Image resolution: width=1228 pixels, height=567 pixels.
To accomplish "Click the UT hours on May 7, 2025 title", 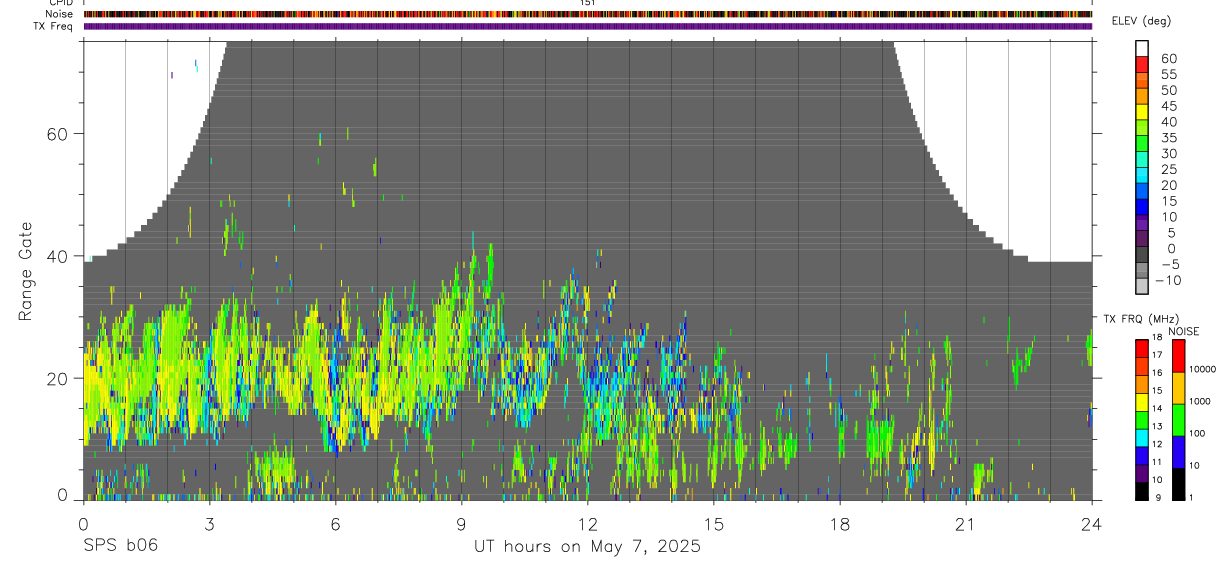I will pyautogui.click(x=587, y=546).
